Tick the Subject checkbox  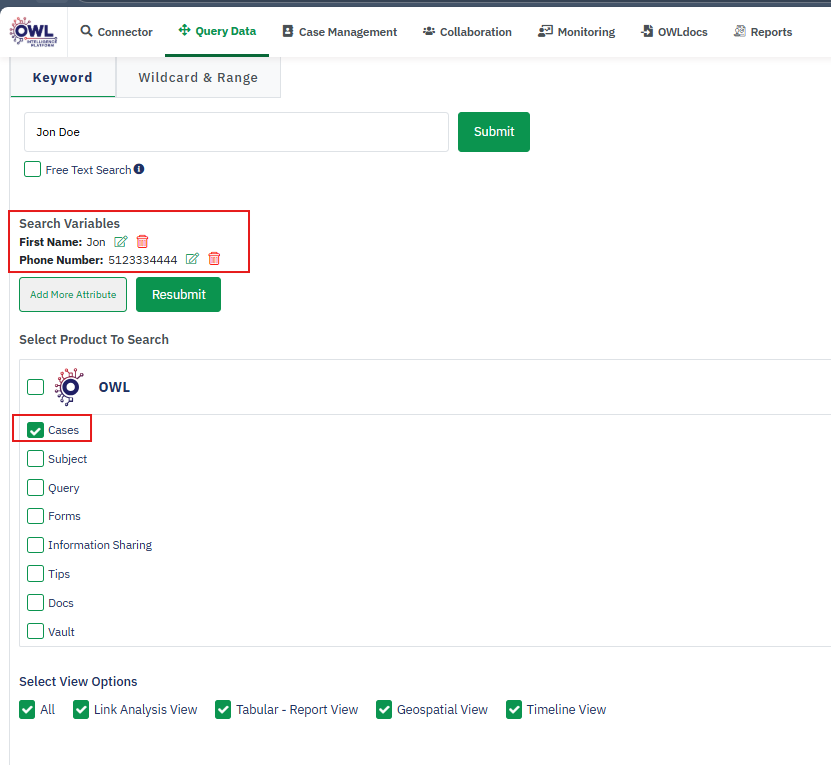click(36, 459)
